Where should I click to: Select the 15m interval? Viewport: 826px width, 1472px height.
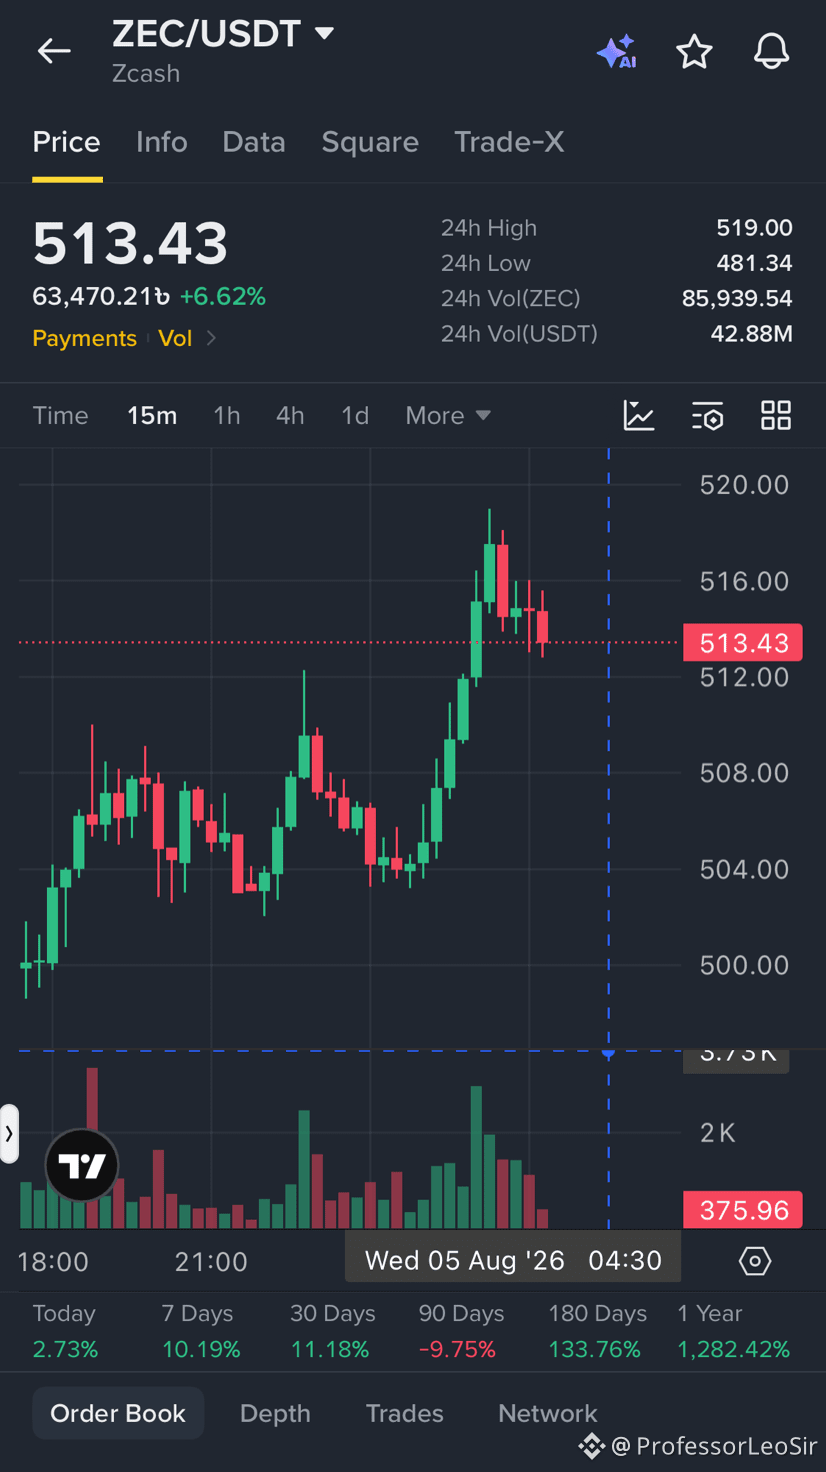click(x=152, y=415)
